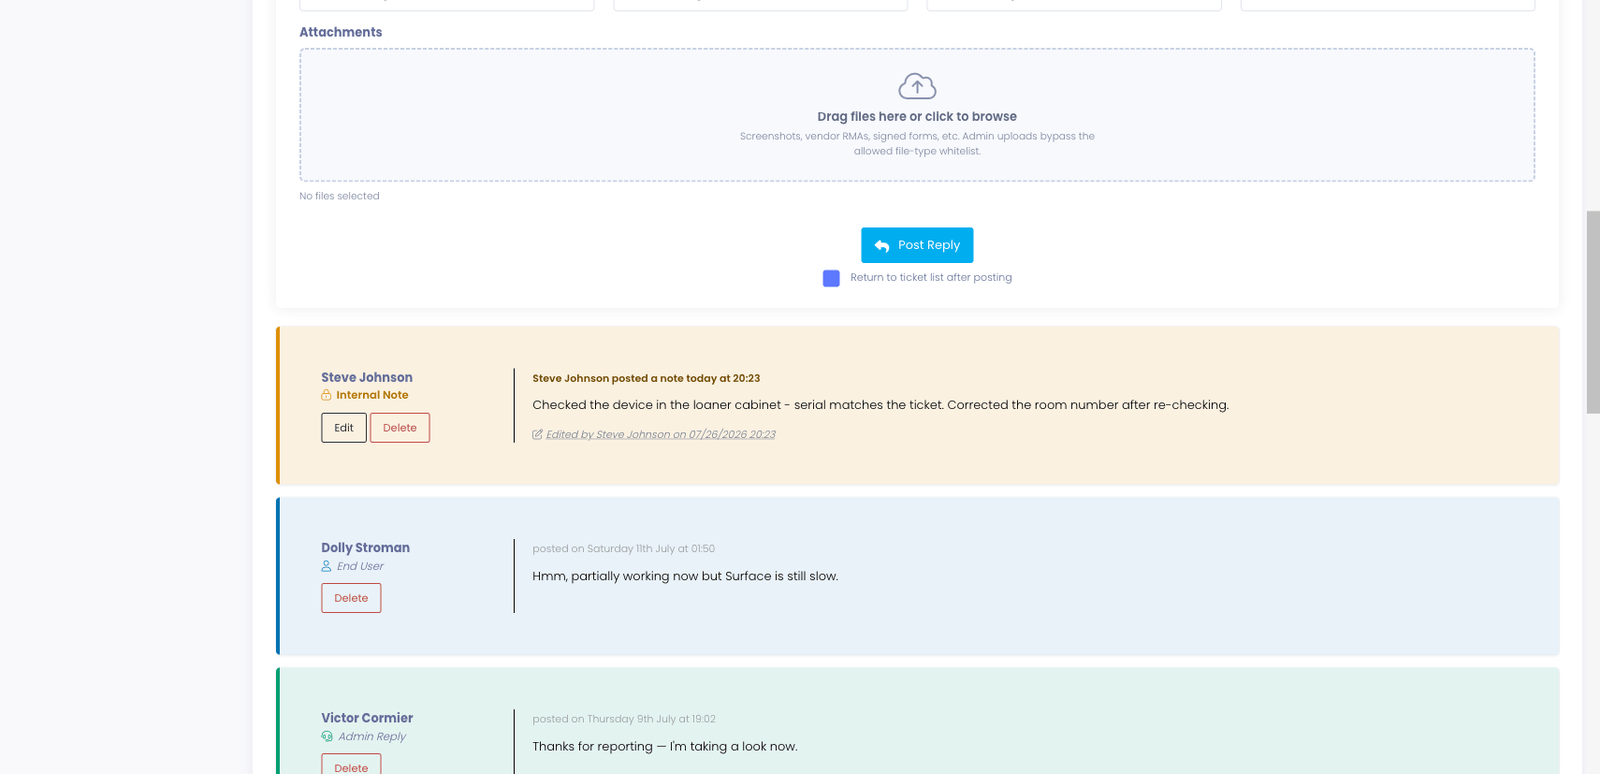Post the reply
Screen dimensions: 1600x774
click(917, 245)
